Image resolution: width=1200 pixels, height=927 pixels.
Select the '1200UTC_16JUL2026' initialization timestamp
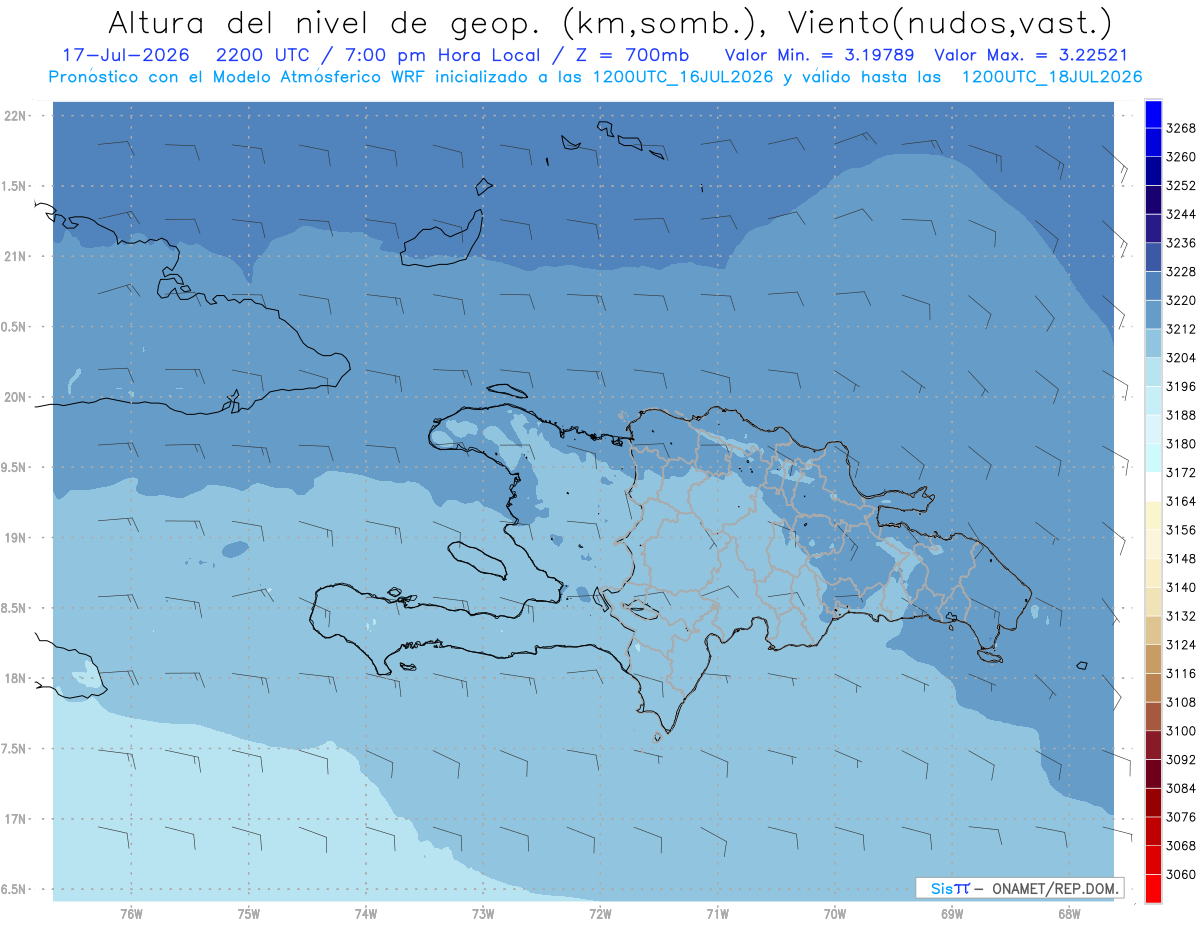(683, 77)
